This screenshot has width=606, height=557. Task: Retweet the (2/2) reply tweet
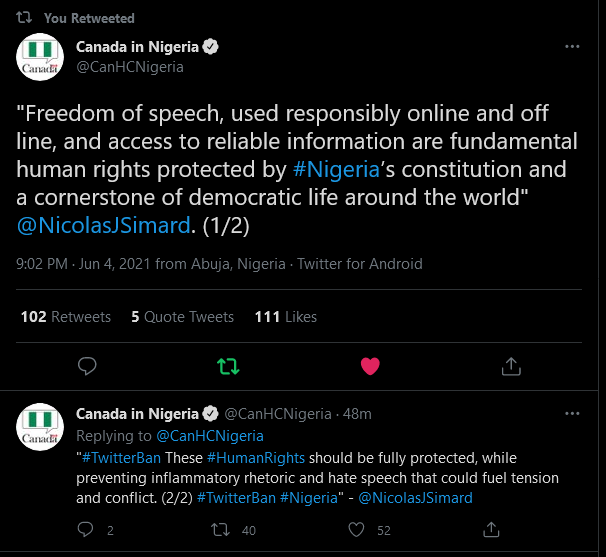pyautogui.click(x=223, y=529)
